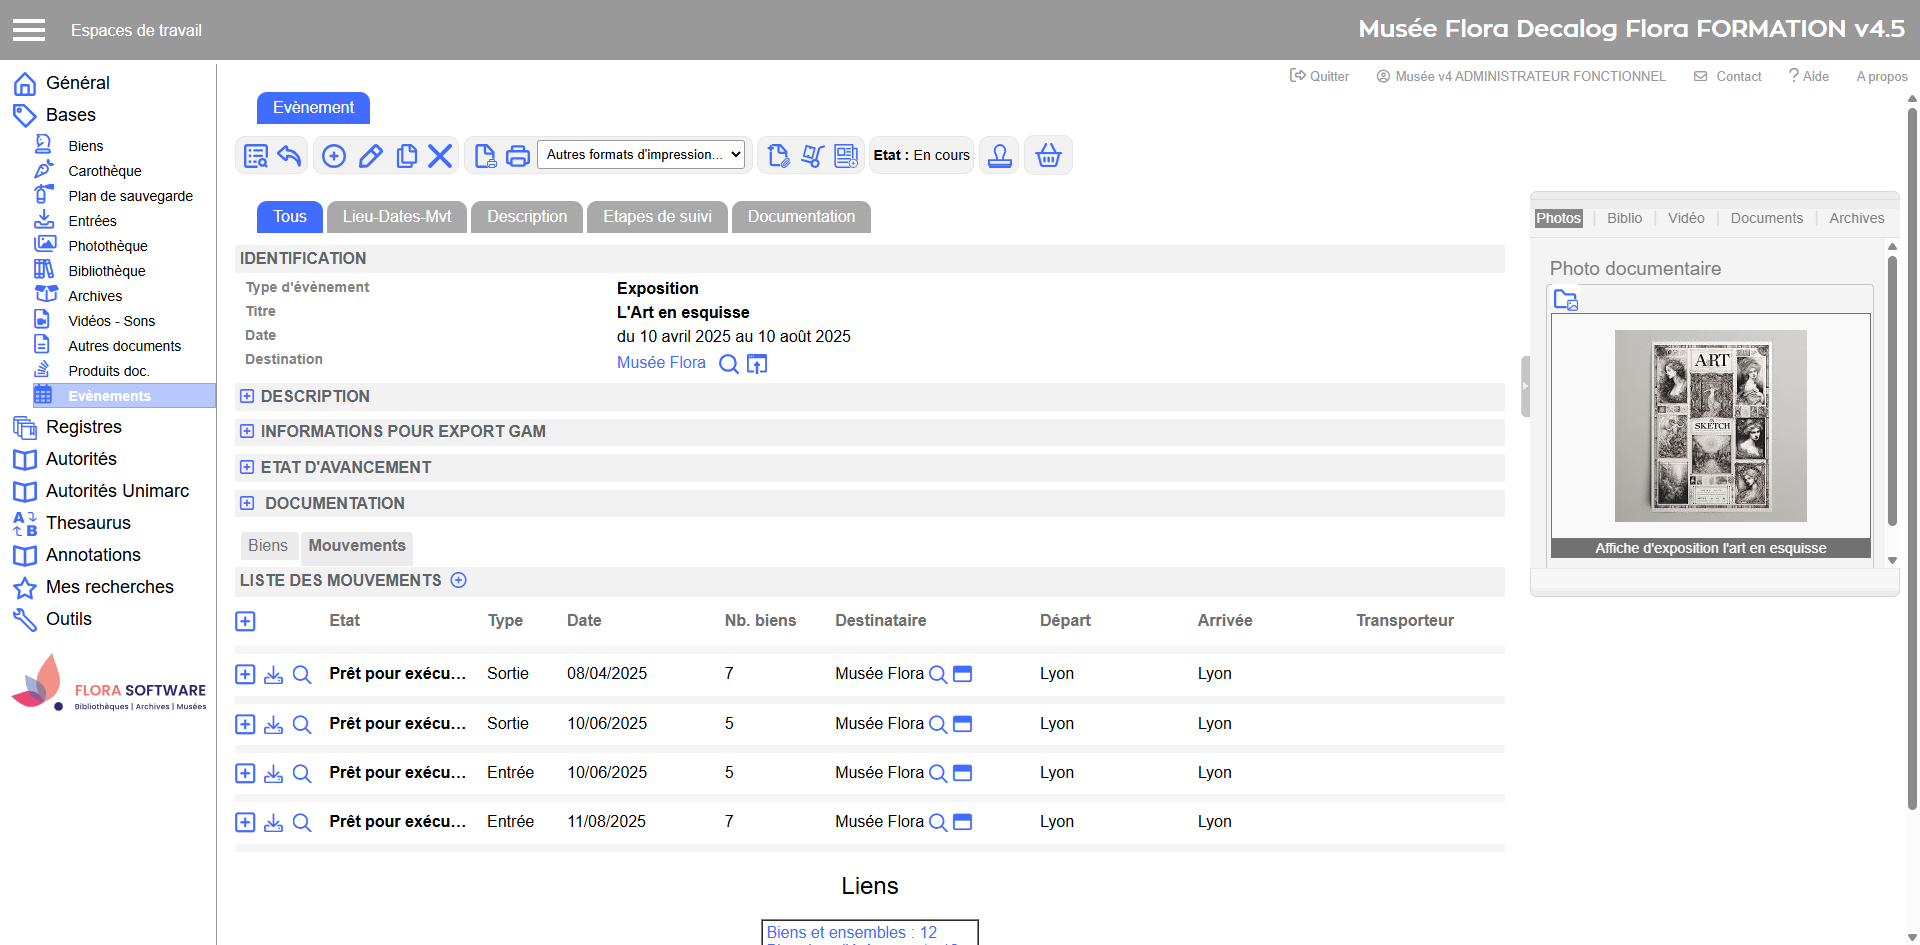This screenshot has width=1920, height=945.
Task: Add a movement via the plus circle icon
Action: coord(459,580)
